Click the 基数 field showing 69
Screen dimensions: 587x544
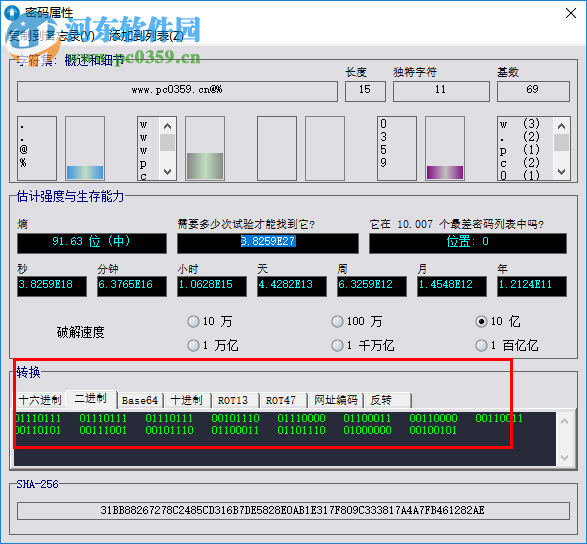coord(533,91)
